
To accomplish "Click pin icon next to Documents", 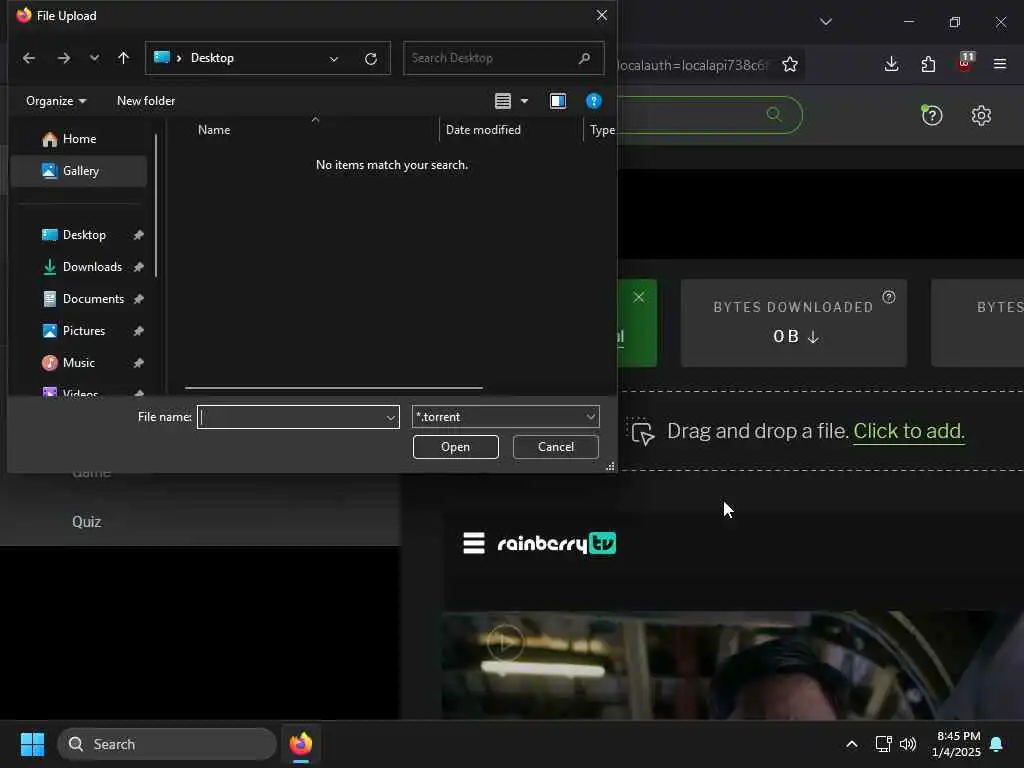I will tap(138, 299).
